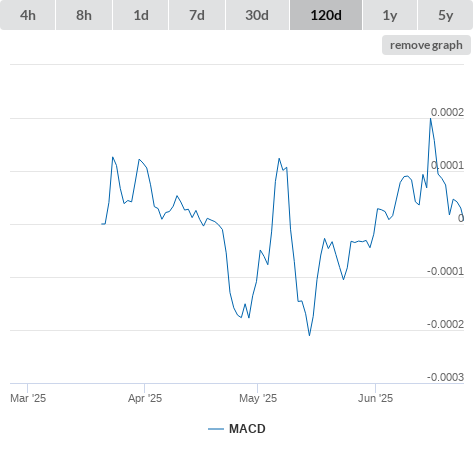Click the MACD lowest trough in mid-May
The height and width of the screenshot is (455, 474).
click(309, 335)
